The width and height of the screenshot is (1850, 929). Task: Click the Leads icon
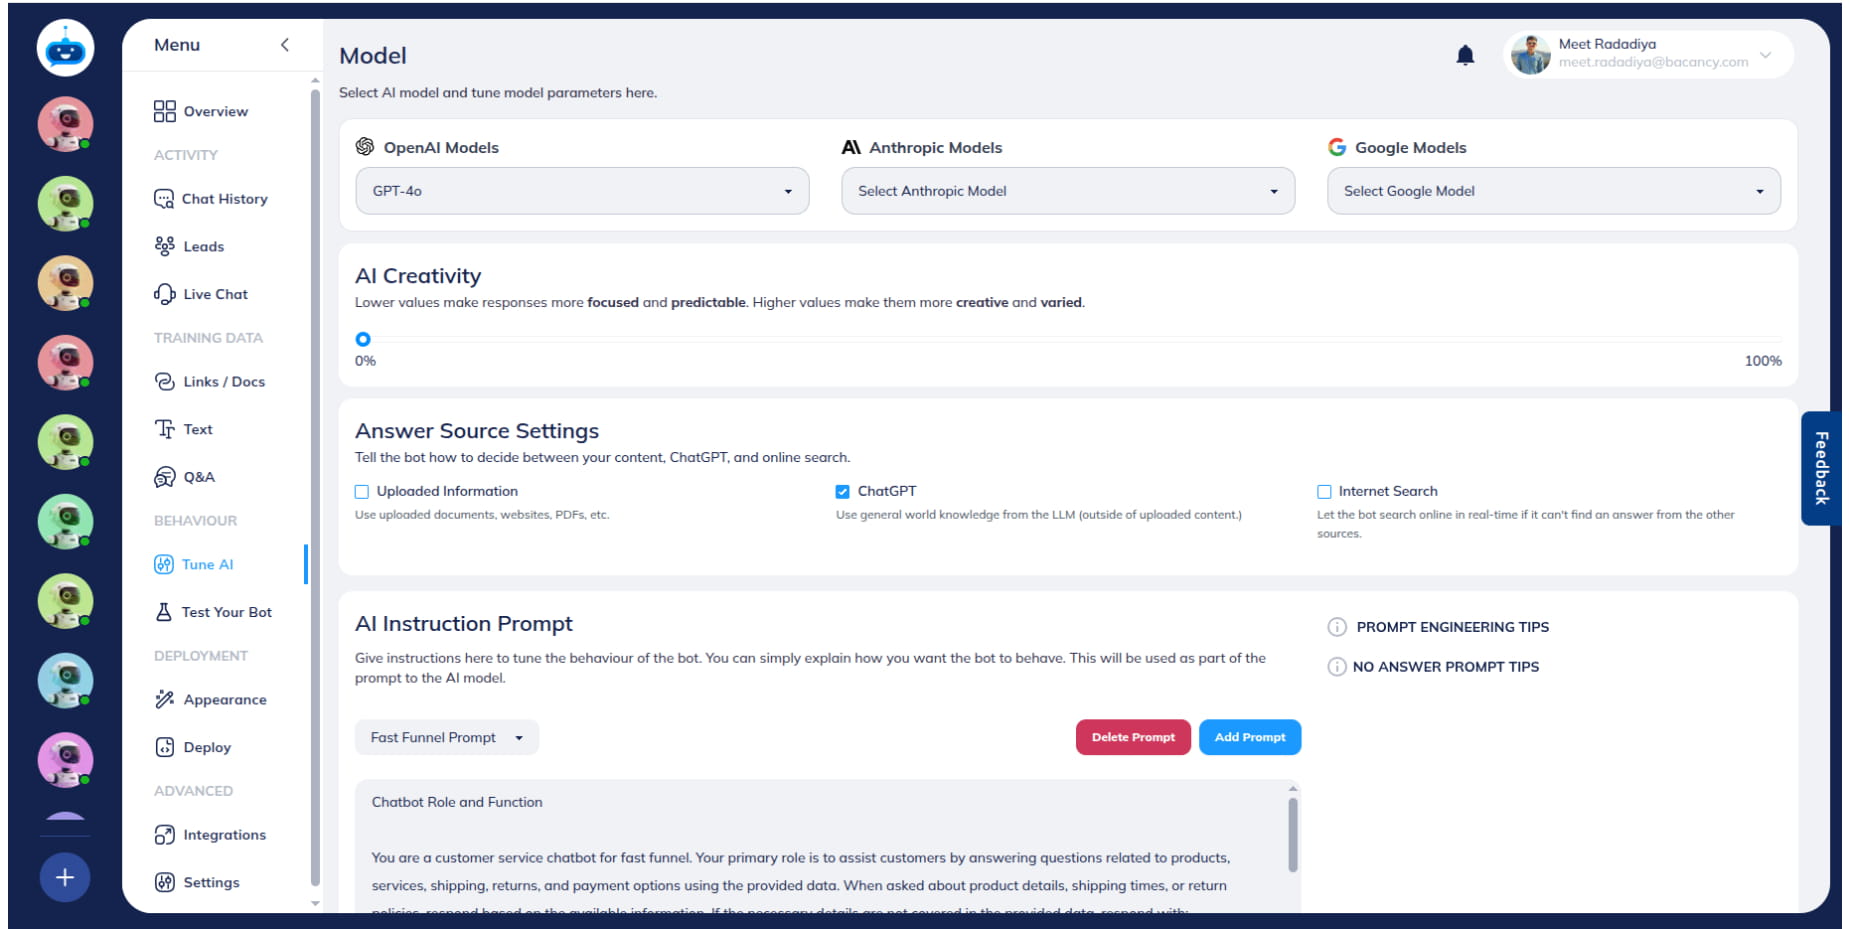coord(164,246)
